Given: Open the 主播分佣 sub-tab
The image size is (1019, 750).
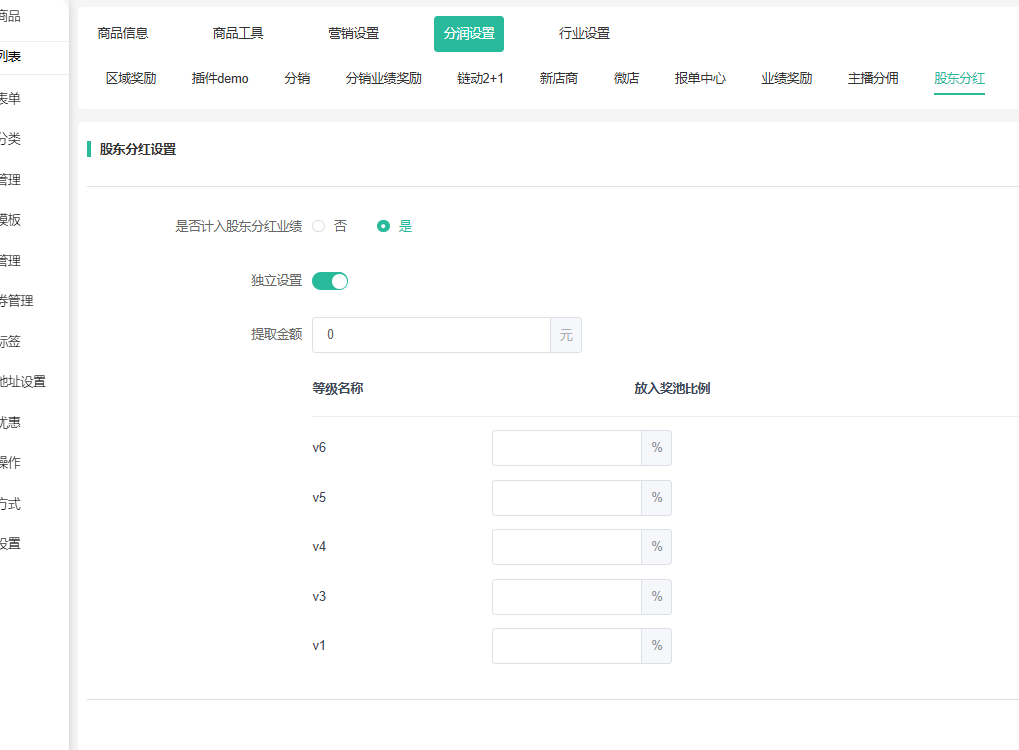Looking at the screenshot, I should 873,78.
